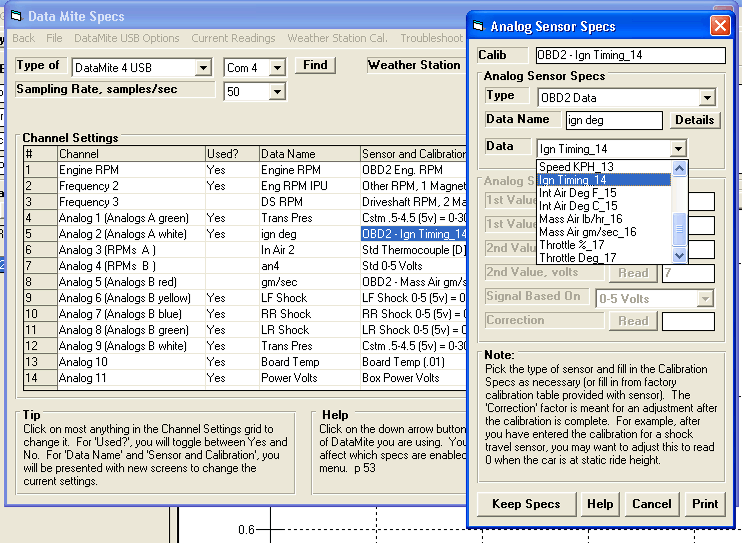Click sensor cell 'Std Thermocouple'
Image resolution: width=742 pixels, height=543 pixels.
tap(414, 250)
